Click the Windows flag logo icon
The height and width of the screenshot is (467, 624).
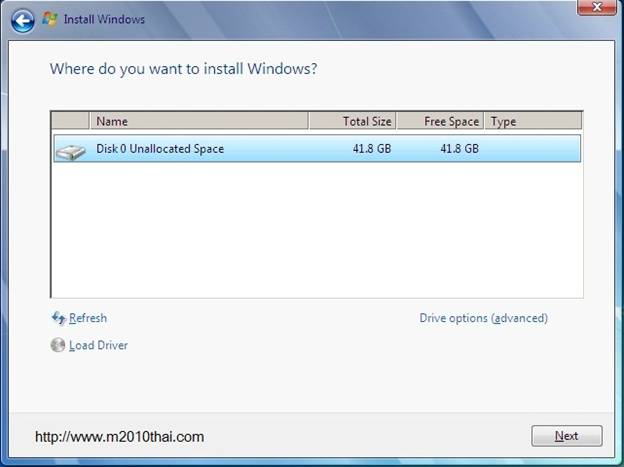[50, 19]
